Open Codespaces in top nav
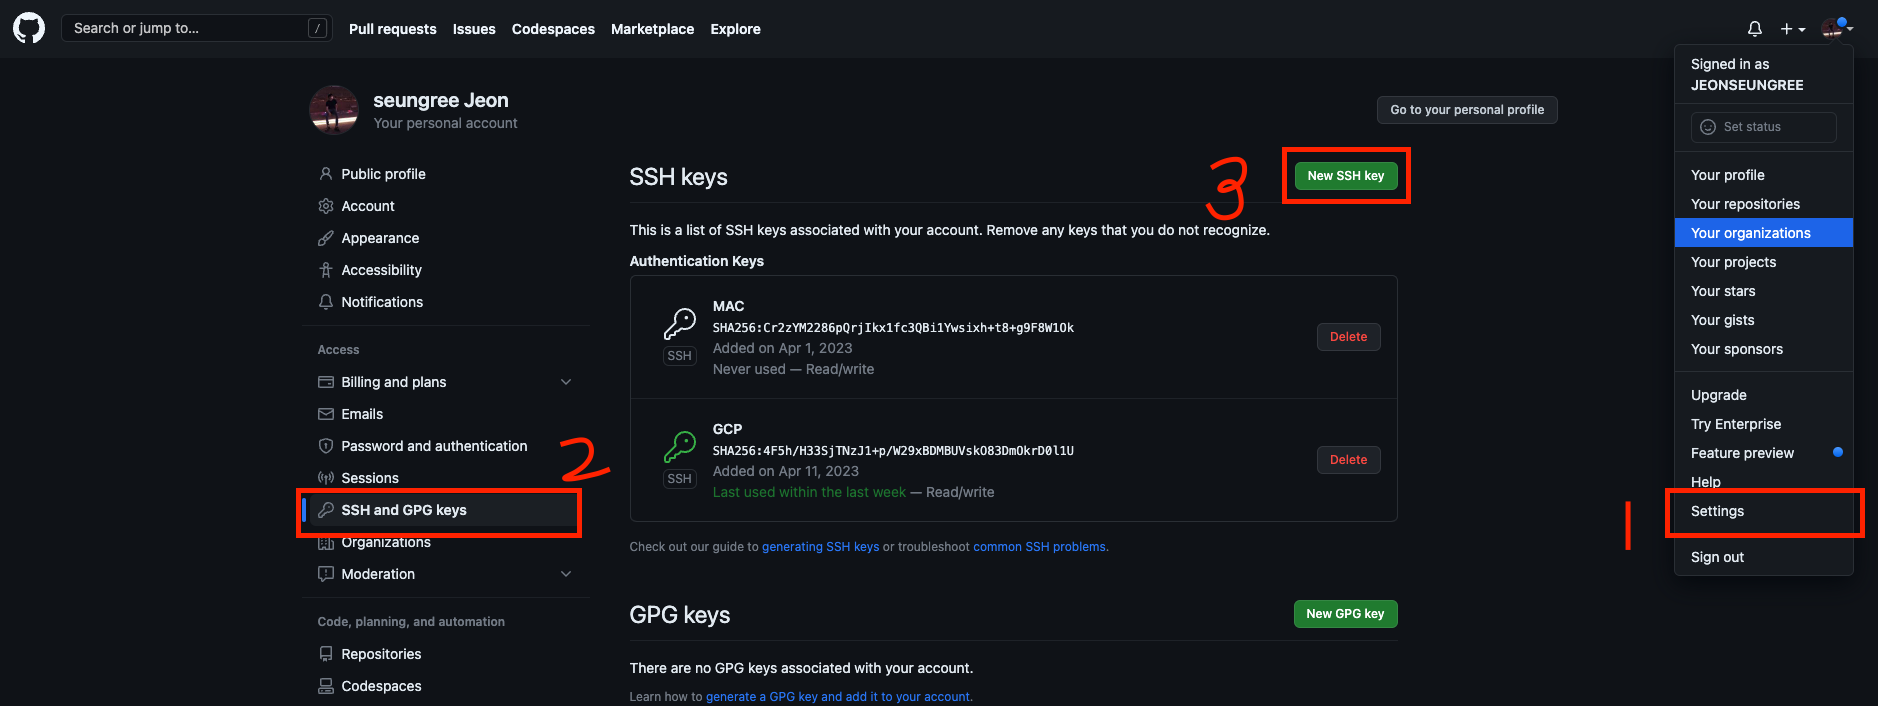This screenshot has height=706, width=1878. [x=553, y=29]
